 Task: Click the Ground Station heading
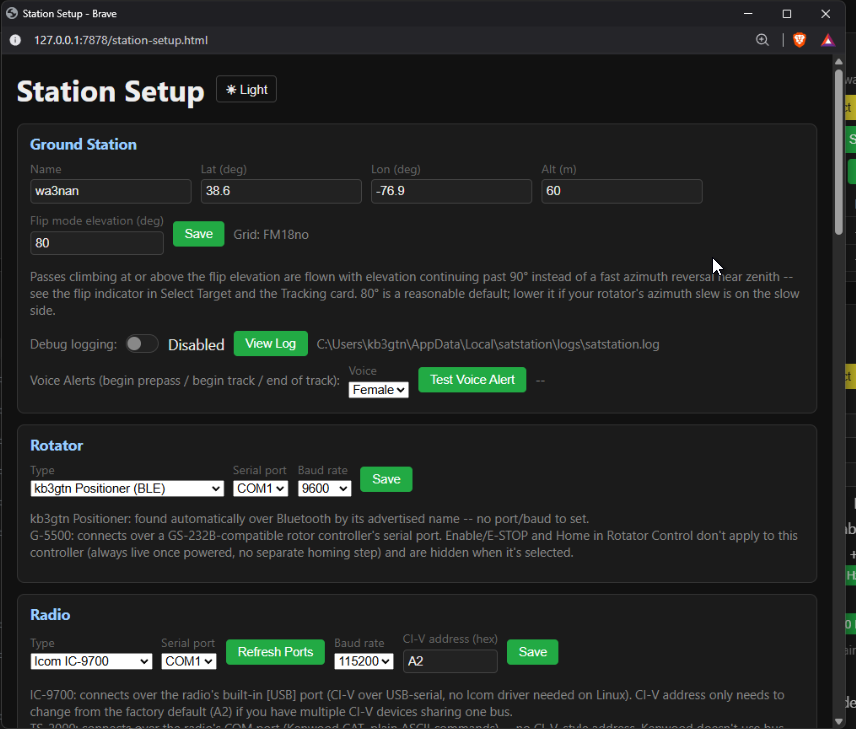coord(84,145)
